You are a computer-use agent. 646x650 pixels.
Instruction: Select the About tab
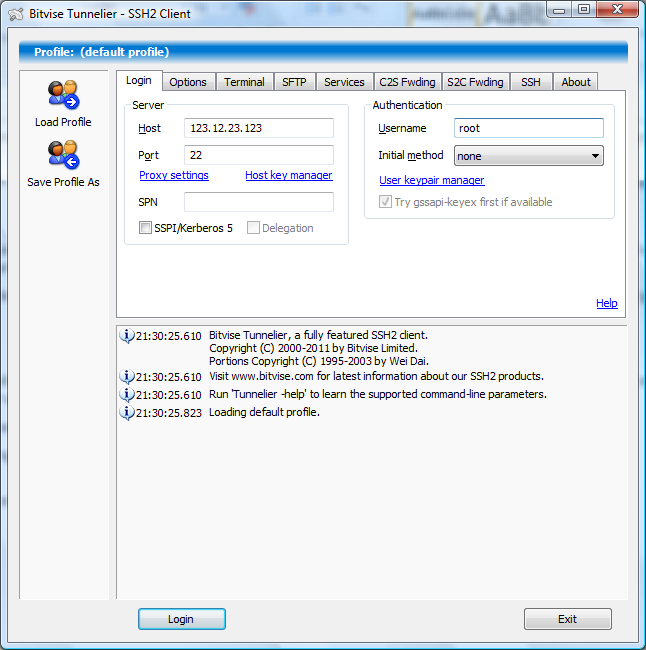click(576, 82)
